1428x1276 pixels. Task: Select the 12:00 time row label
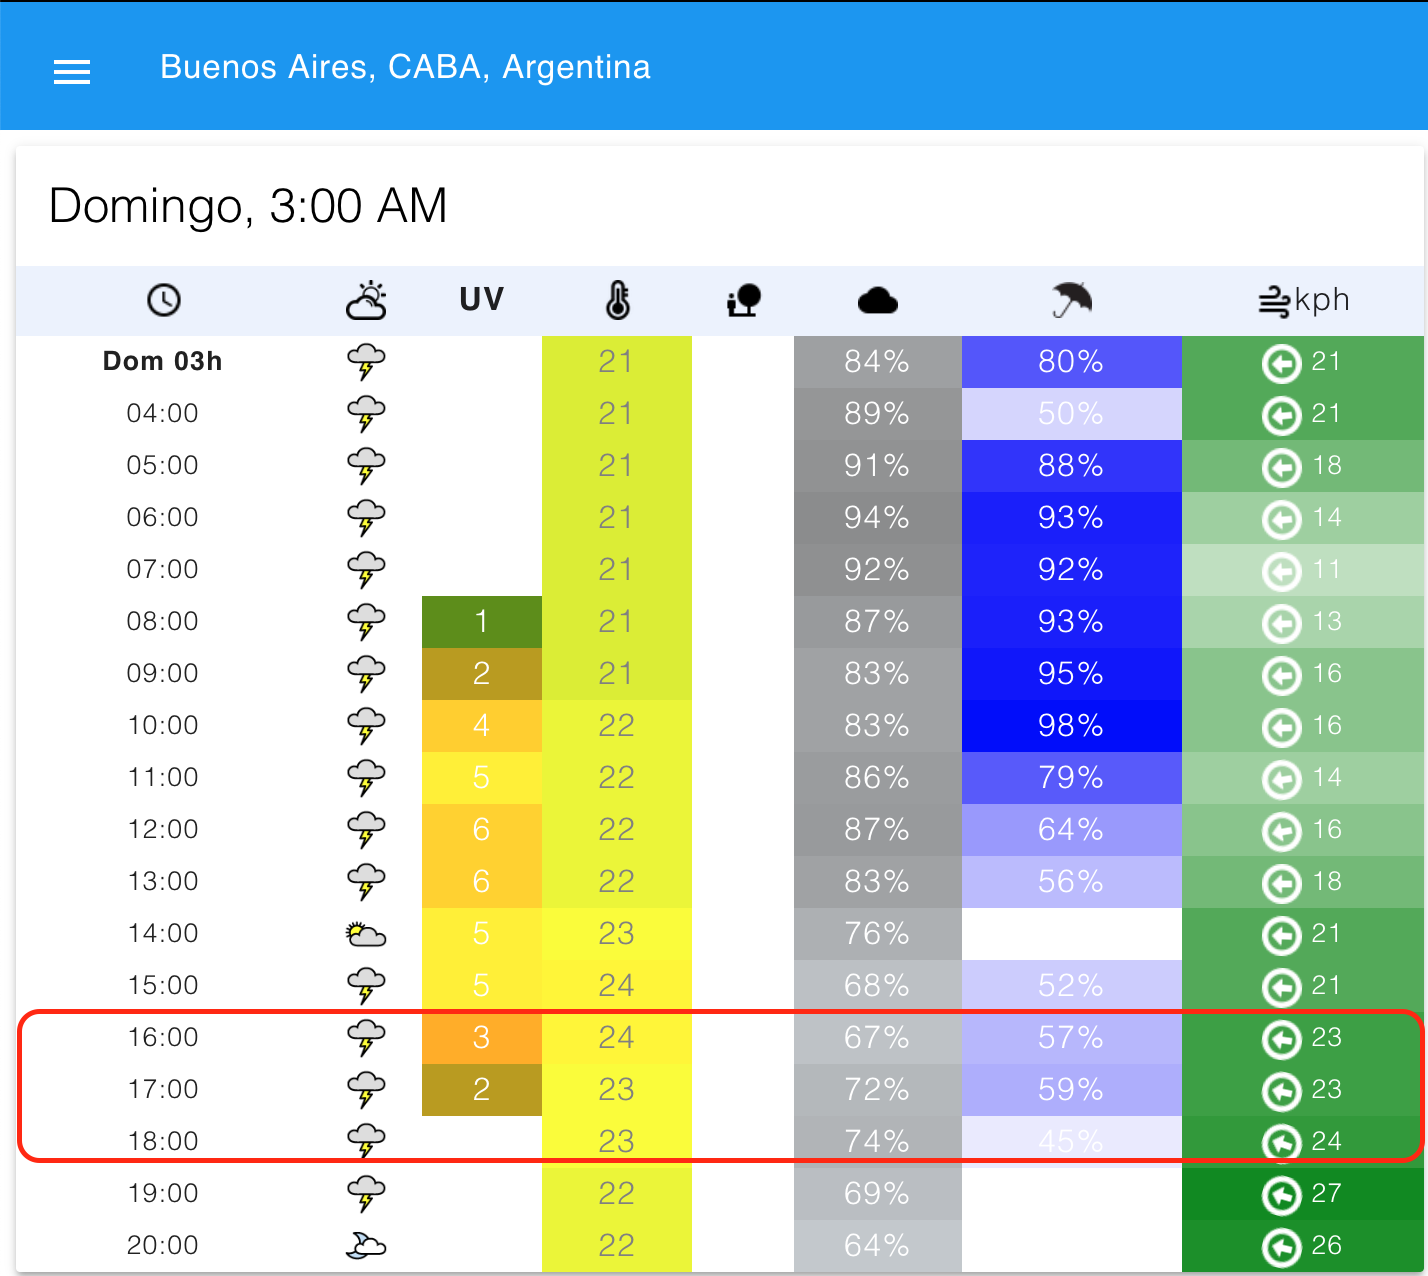tap(163, 830)
